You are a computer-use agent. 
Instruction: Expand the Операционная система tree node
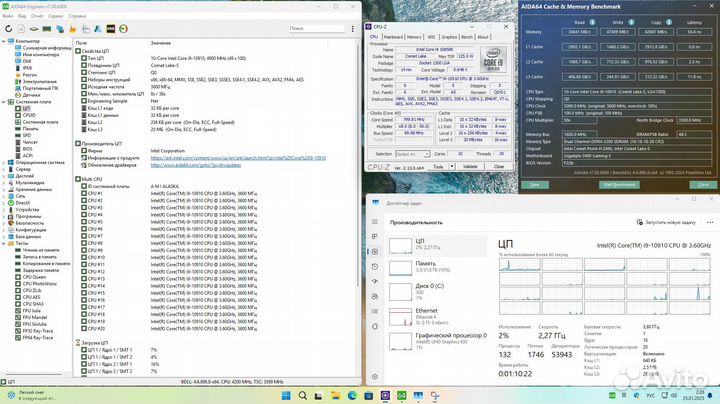4,163
